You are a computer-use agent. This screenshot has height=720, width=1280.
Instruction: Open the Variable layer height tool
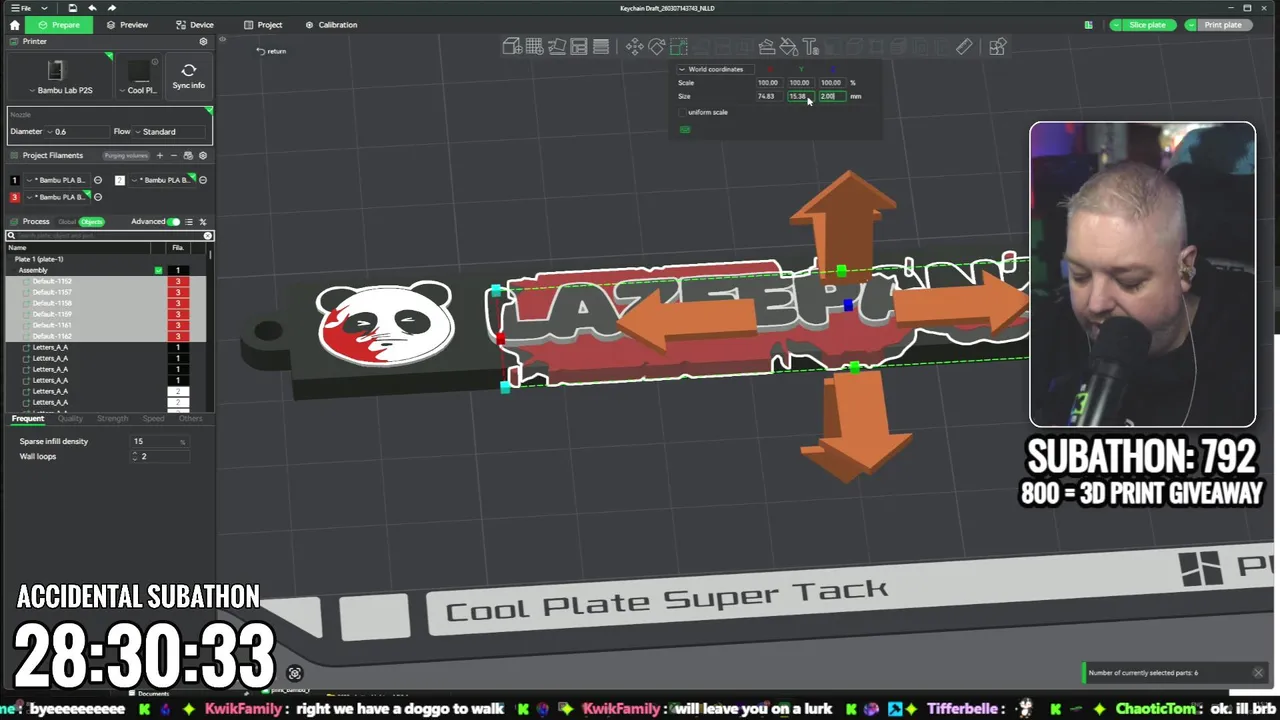601,47
